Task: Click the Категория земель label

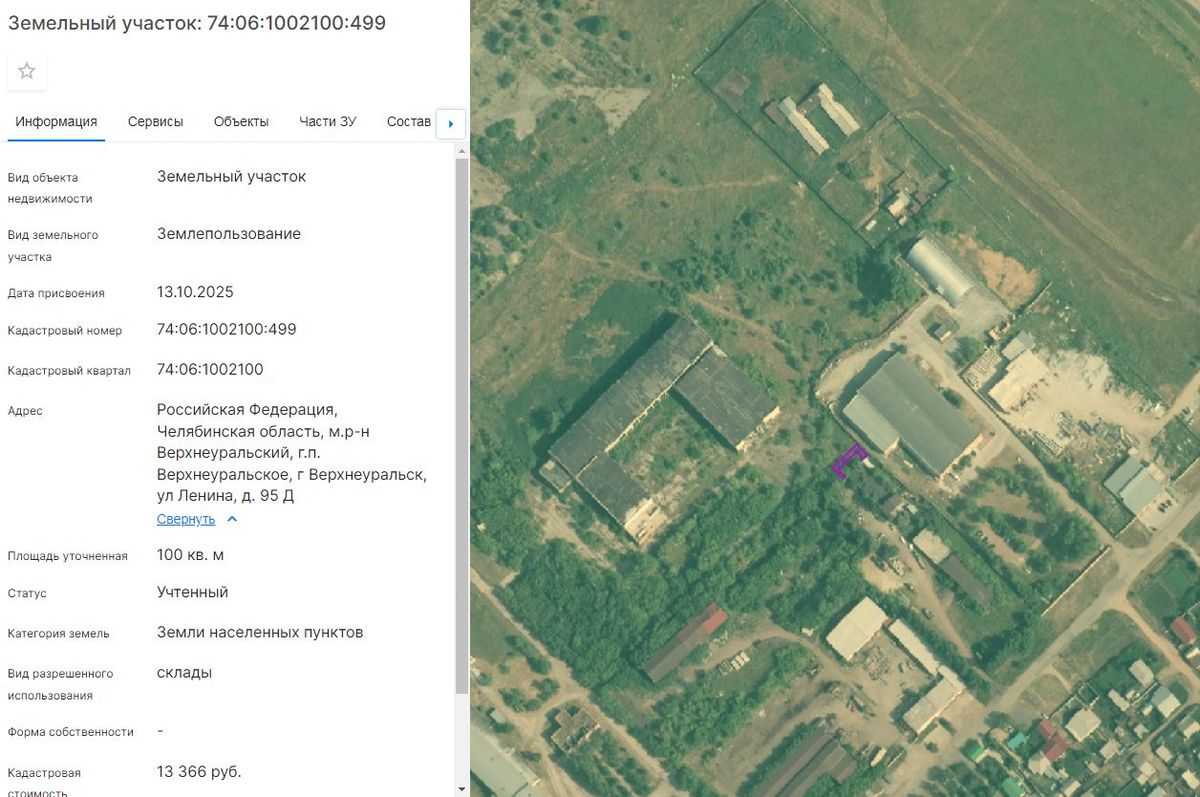Action: pos(59,633)
